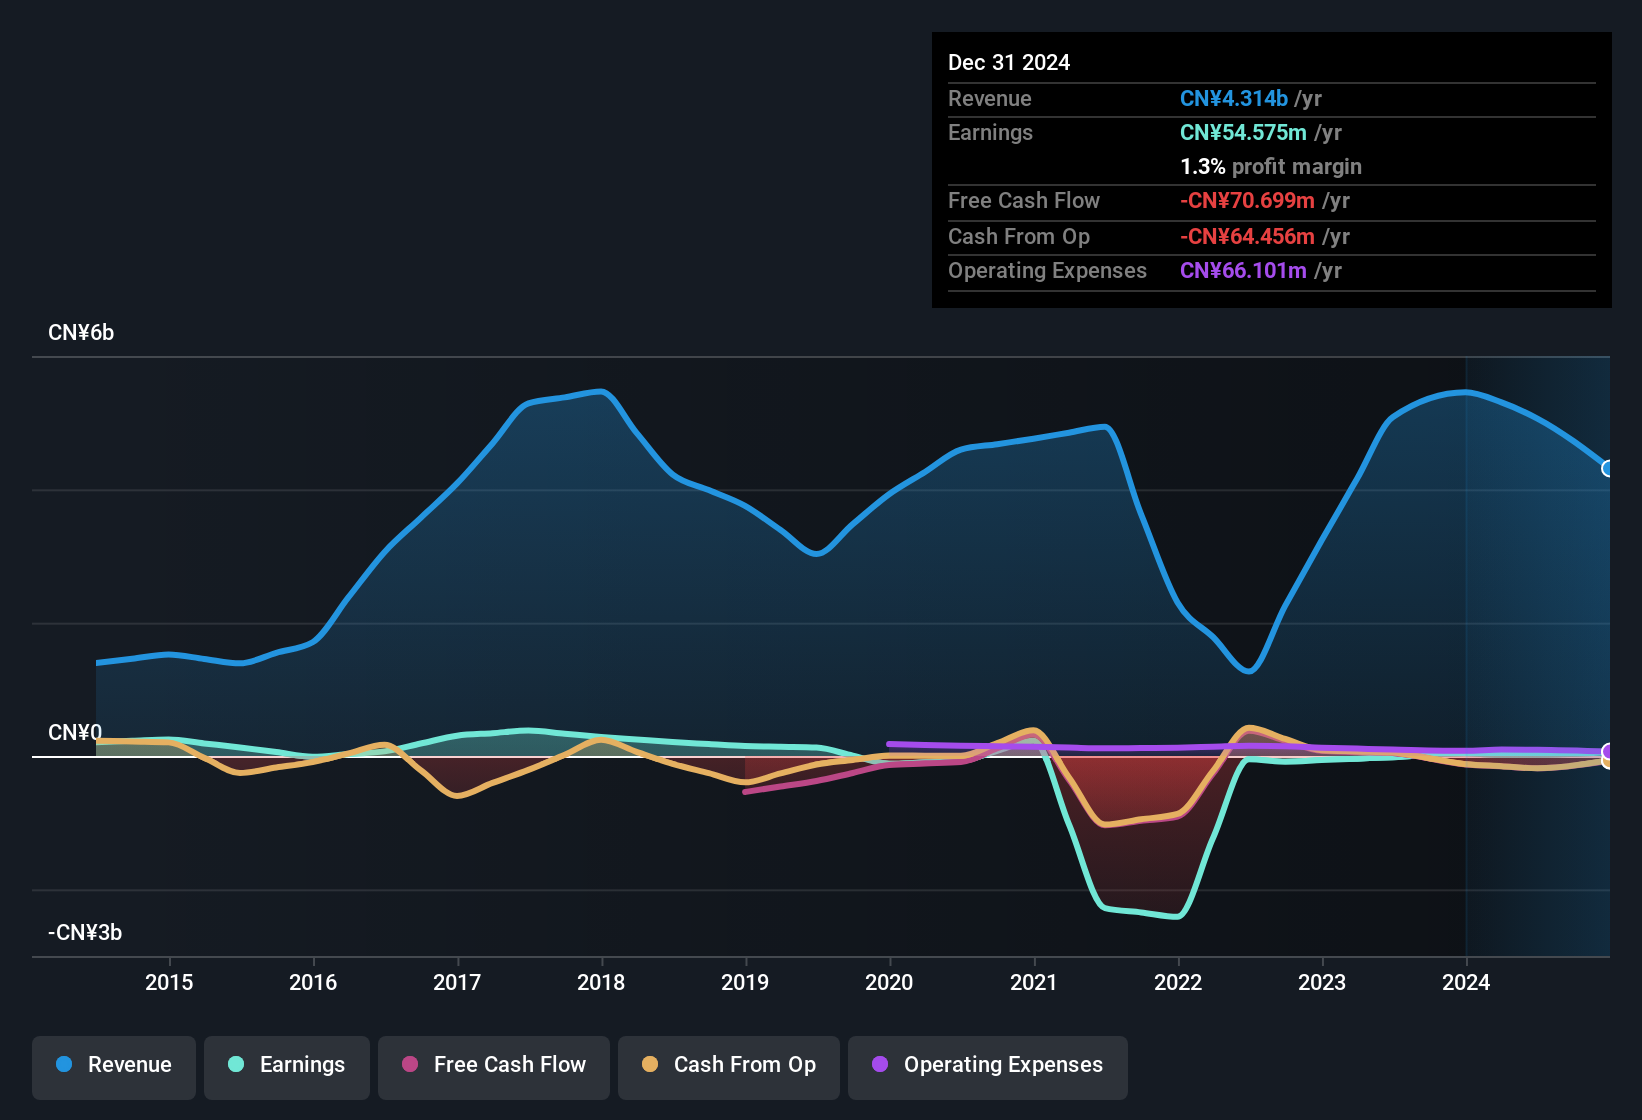
Task: Collapse the Cash From Op legend chip
Action: (x=728, y=1065)
